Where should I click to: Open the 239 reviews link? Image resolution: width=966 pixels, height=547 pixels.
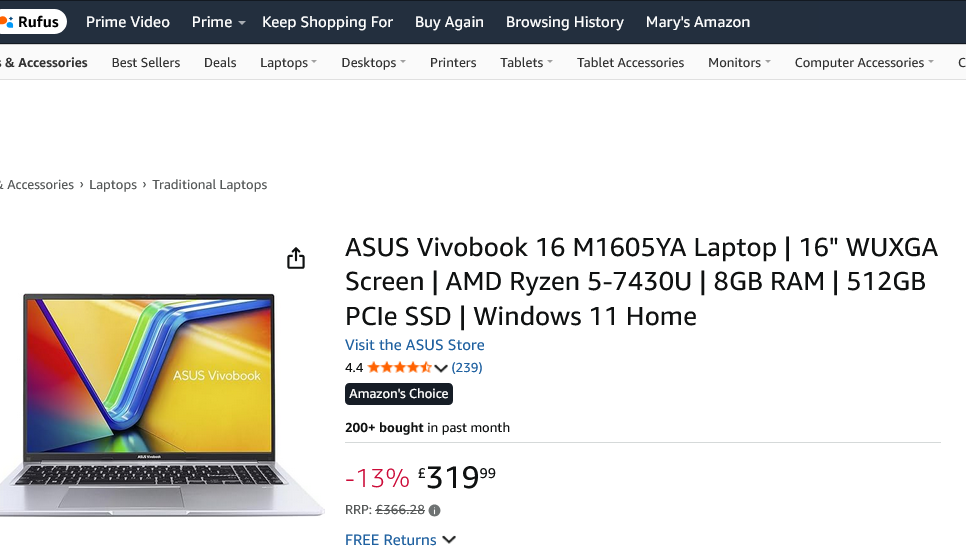[467, 368]
